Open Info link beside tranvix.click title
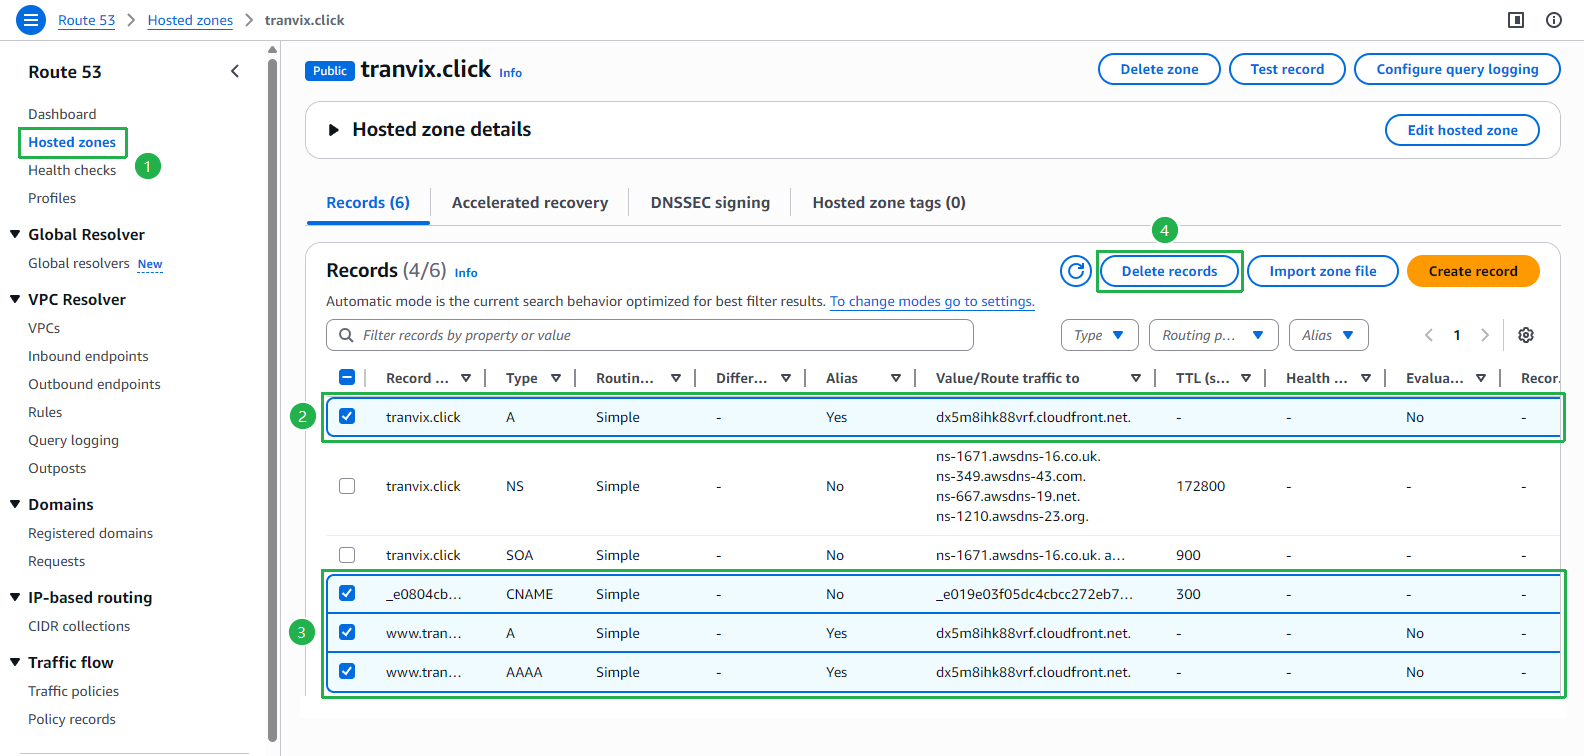 click(510, 72)
